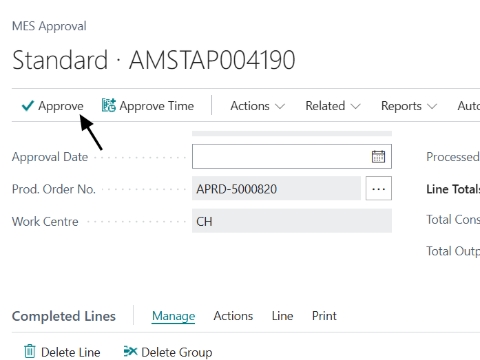Open the Approval Date calendar picker

[378, 156]
